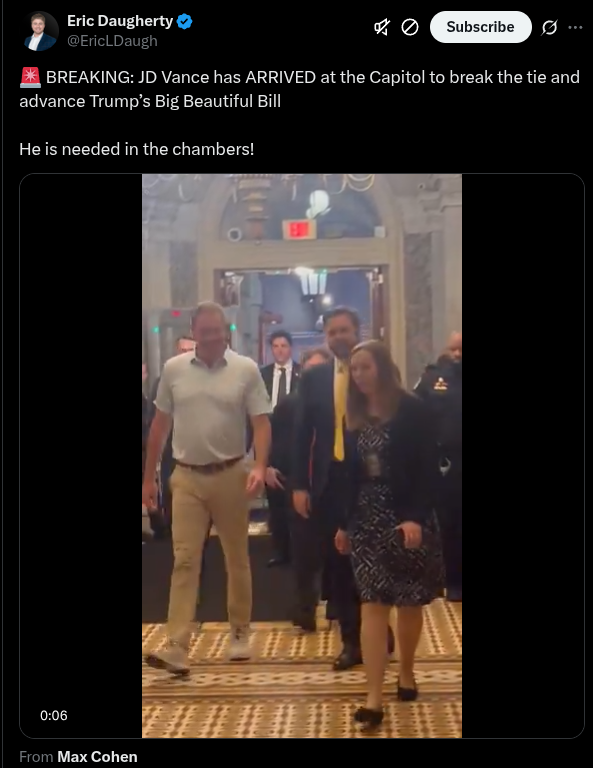
Task: Open the Eric Daugherty display name link
Action: (120, 21)
